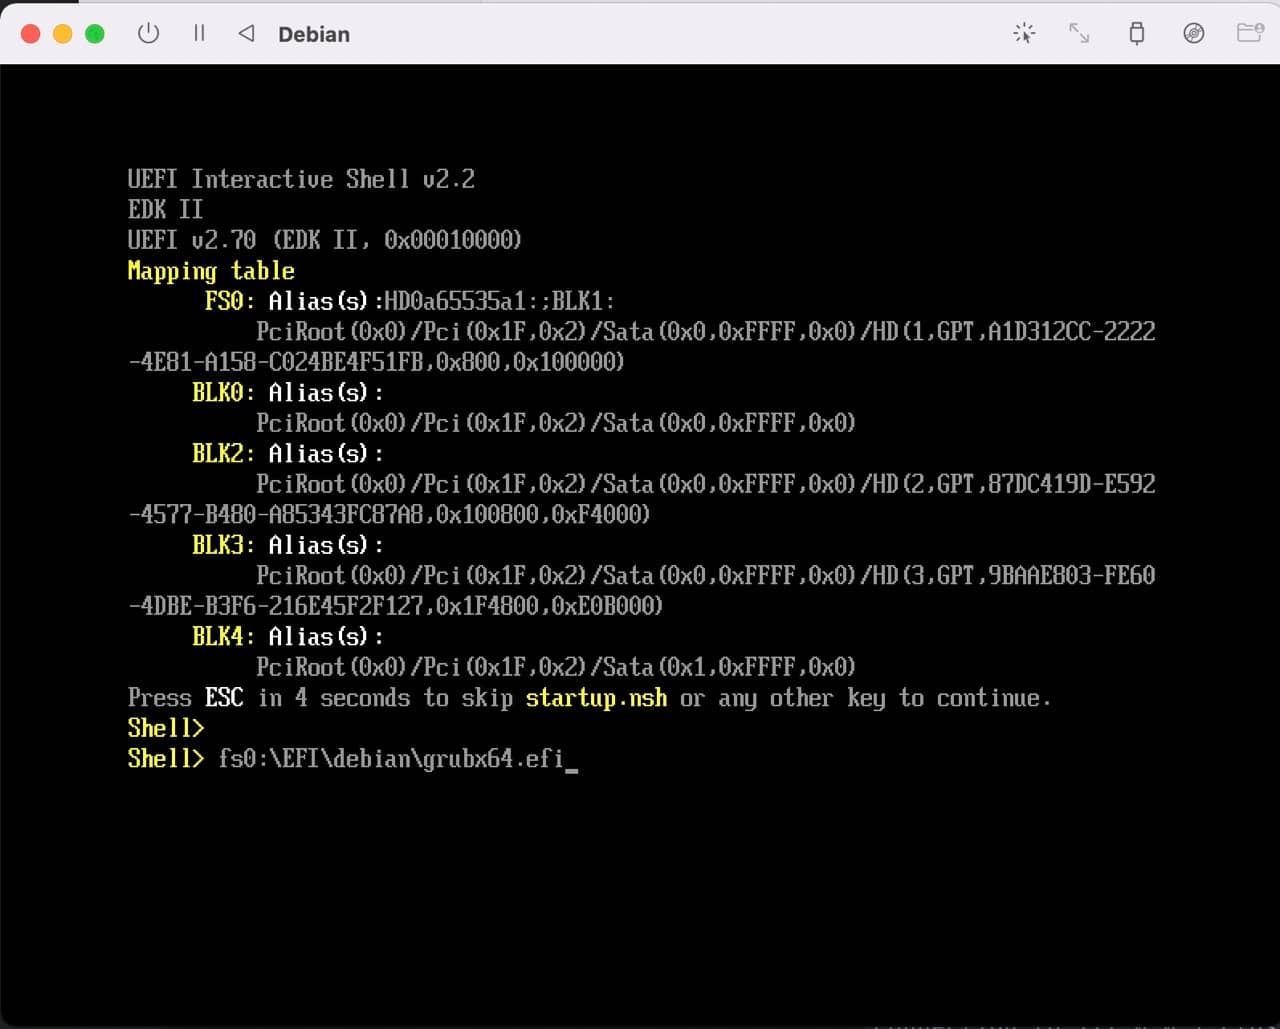Click the 'HD0a65535a1:;BLK1:' alias text

(x=500, y=301)
